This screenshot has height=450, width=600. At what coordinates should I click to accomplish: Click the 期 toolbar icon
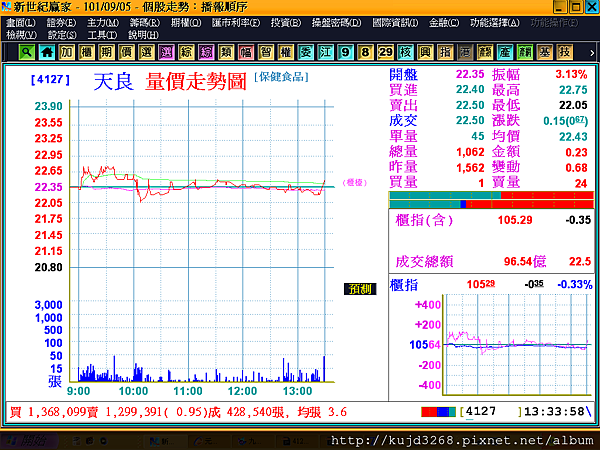point(106,52)
